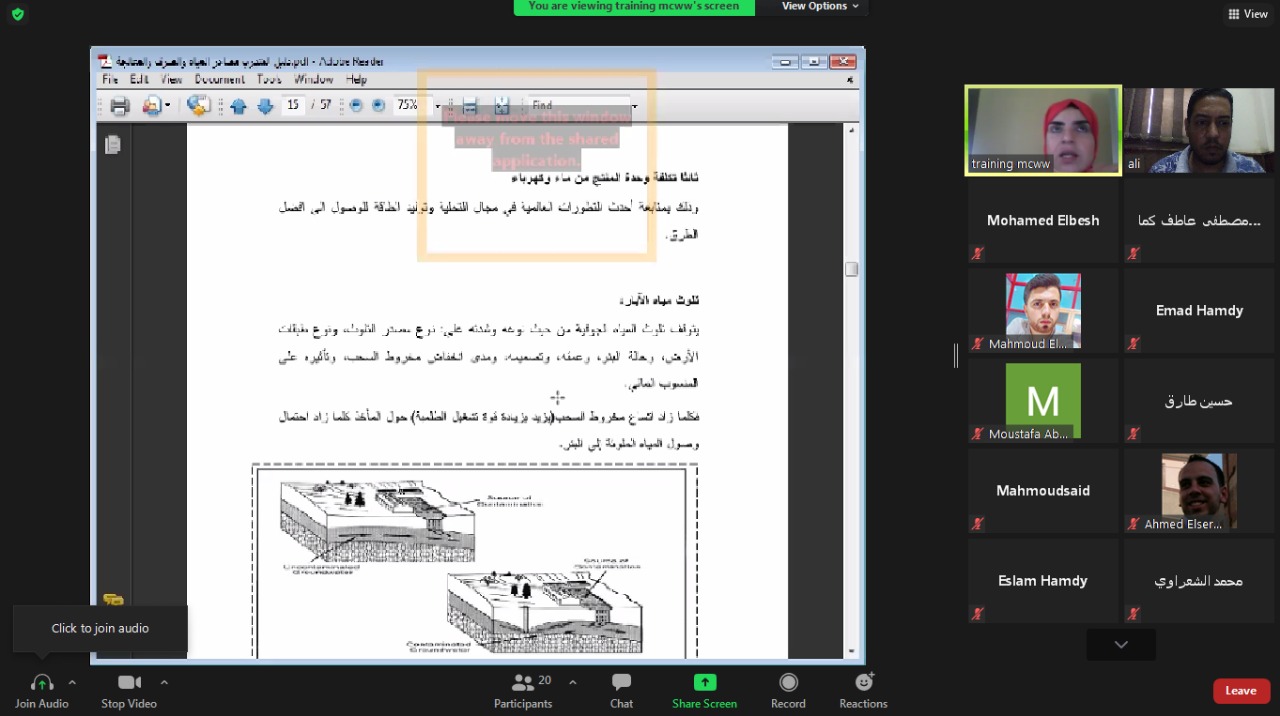Click the View layout button
The image size is (1280, 716).
[x=1247, y=14]
